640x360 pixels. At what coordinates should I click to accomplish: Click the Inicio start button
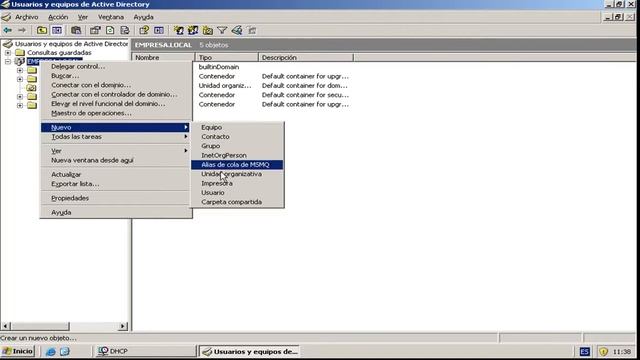click(x=18, y=351)
